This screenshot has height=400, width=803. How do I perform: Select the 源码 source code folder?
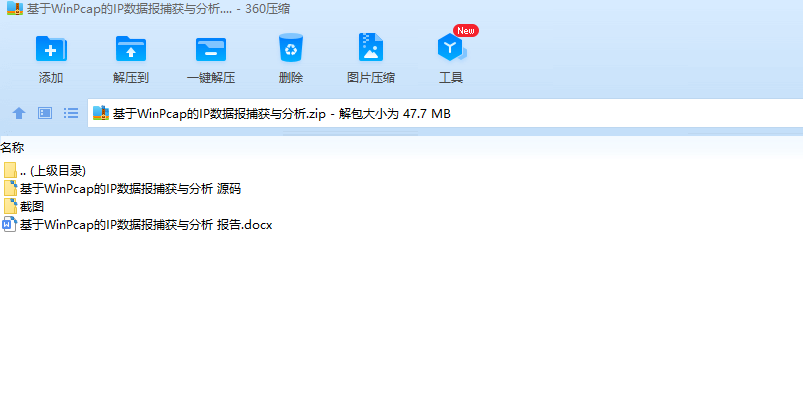pyautogui.click(x=122, y=188)
